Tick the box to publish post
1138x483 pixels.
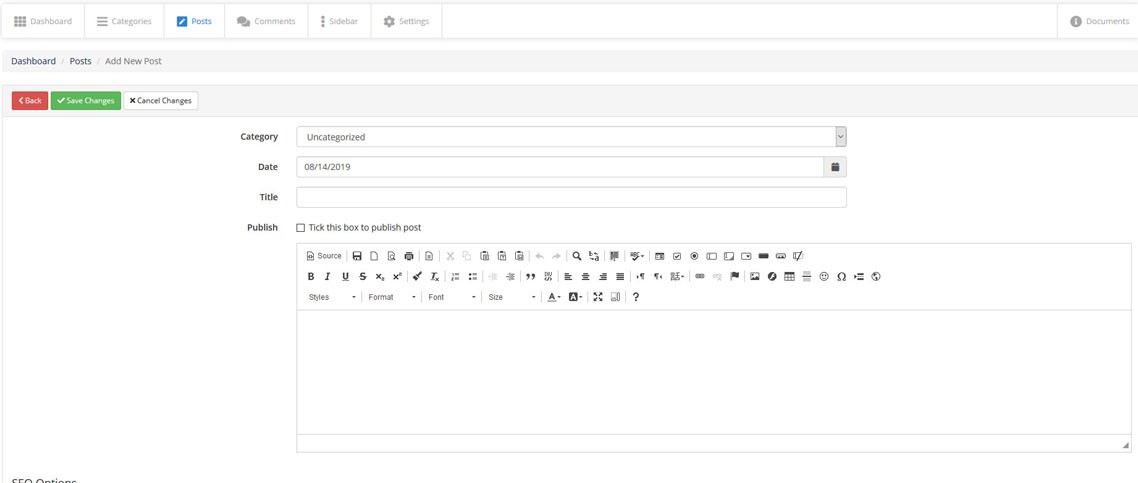pos(301,228)
